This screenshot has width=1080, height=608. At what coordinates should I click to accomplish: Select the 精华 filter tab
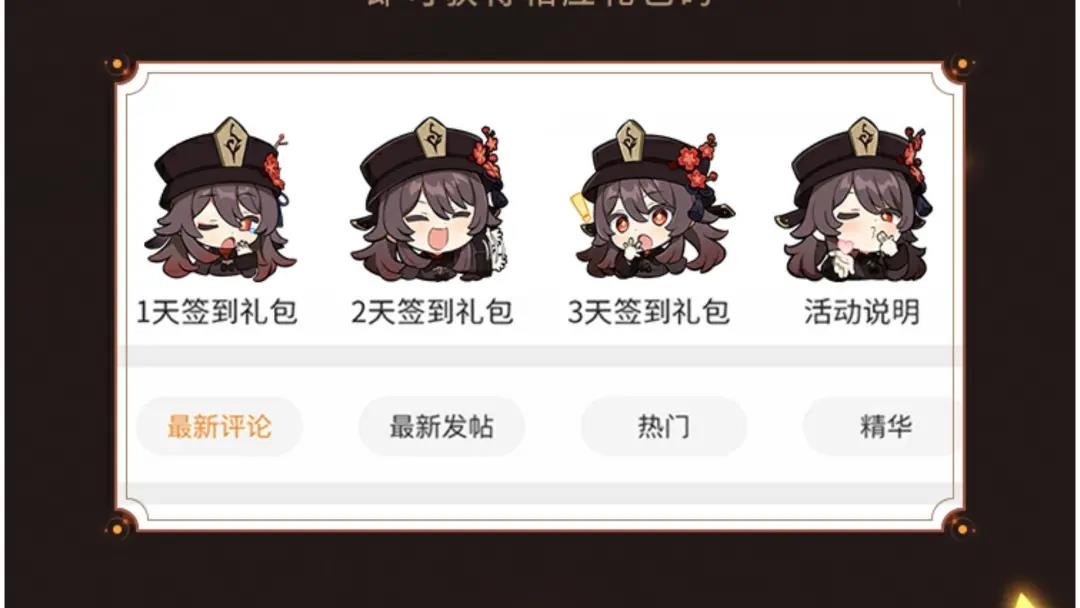883,426
